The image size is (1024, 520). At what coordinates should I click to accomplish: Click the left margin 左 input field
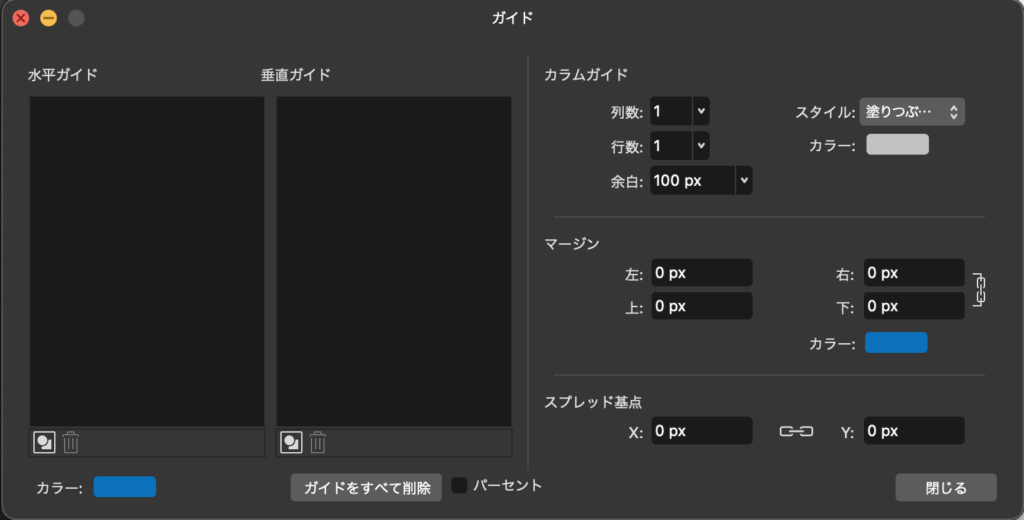coord(701,272)
